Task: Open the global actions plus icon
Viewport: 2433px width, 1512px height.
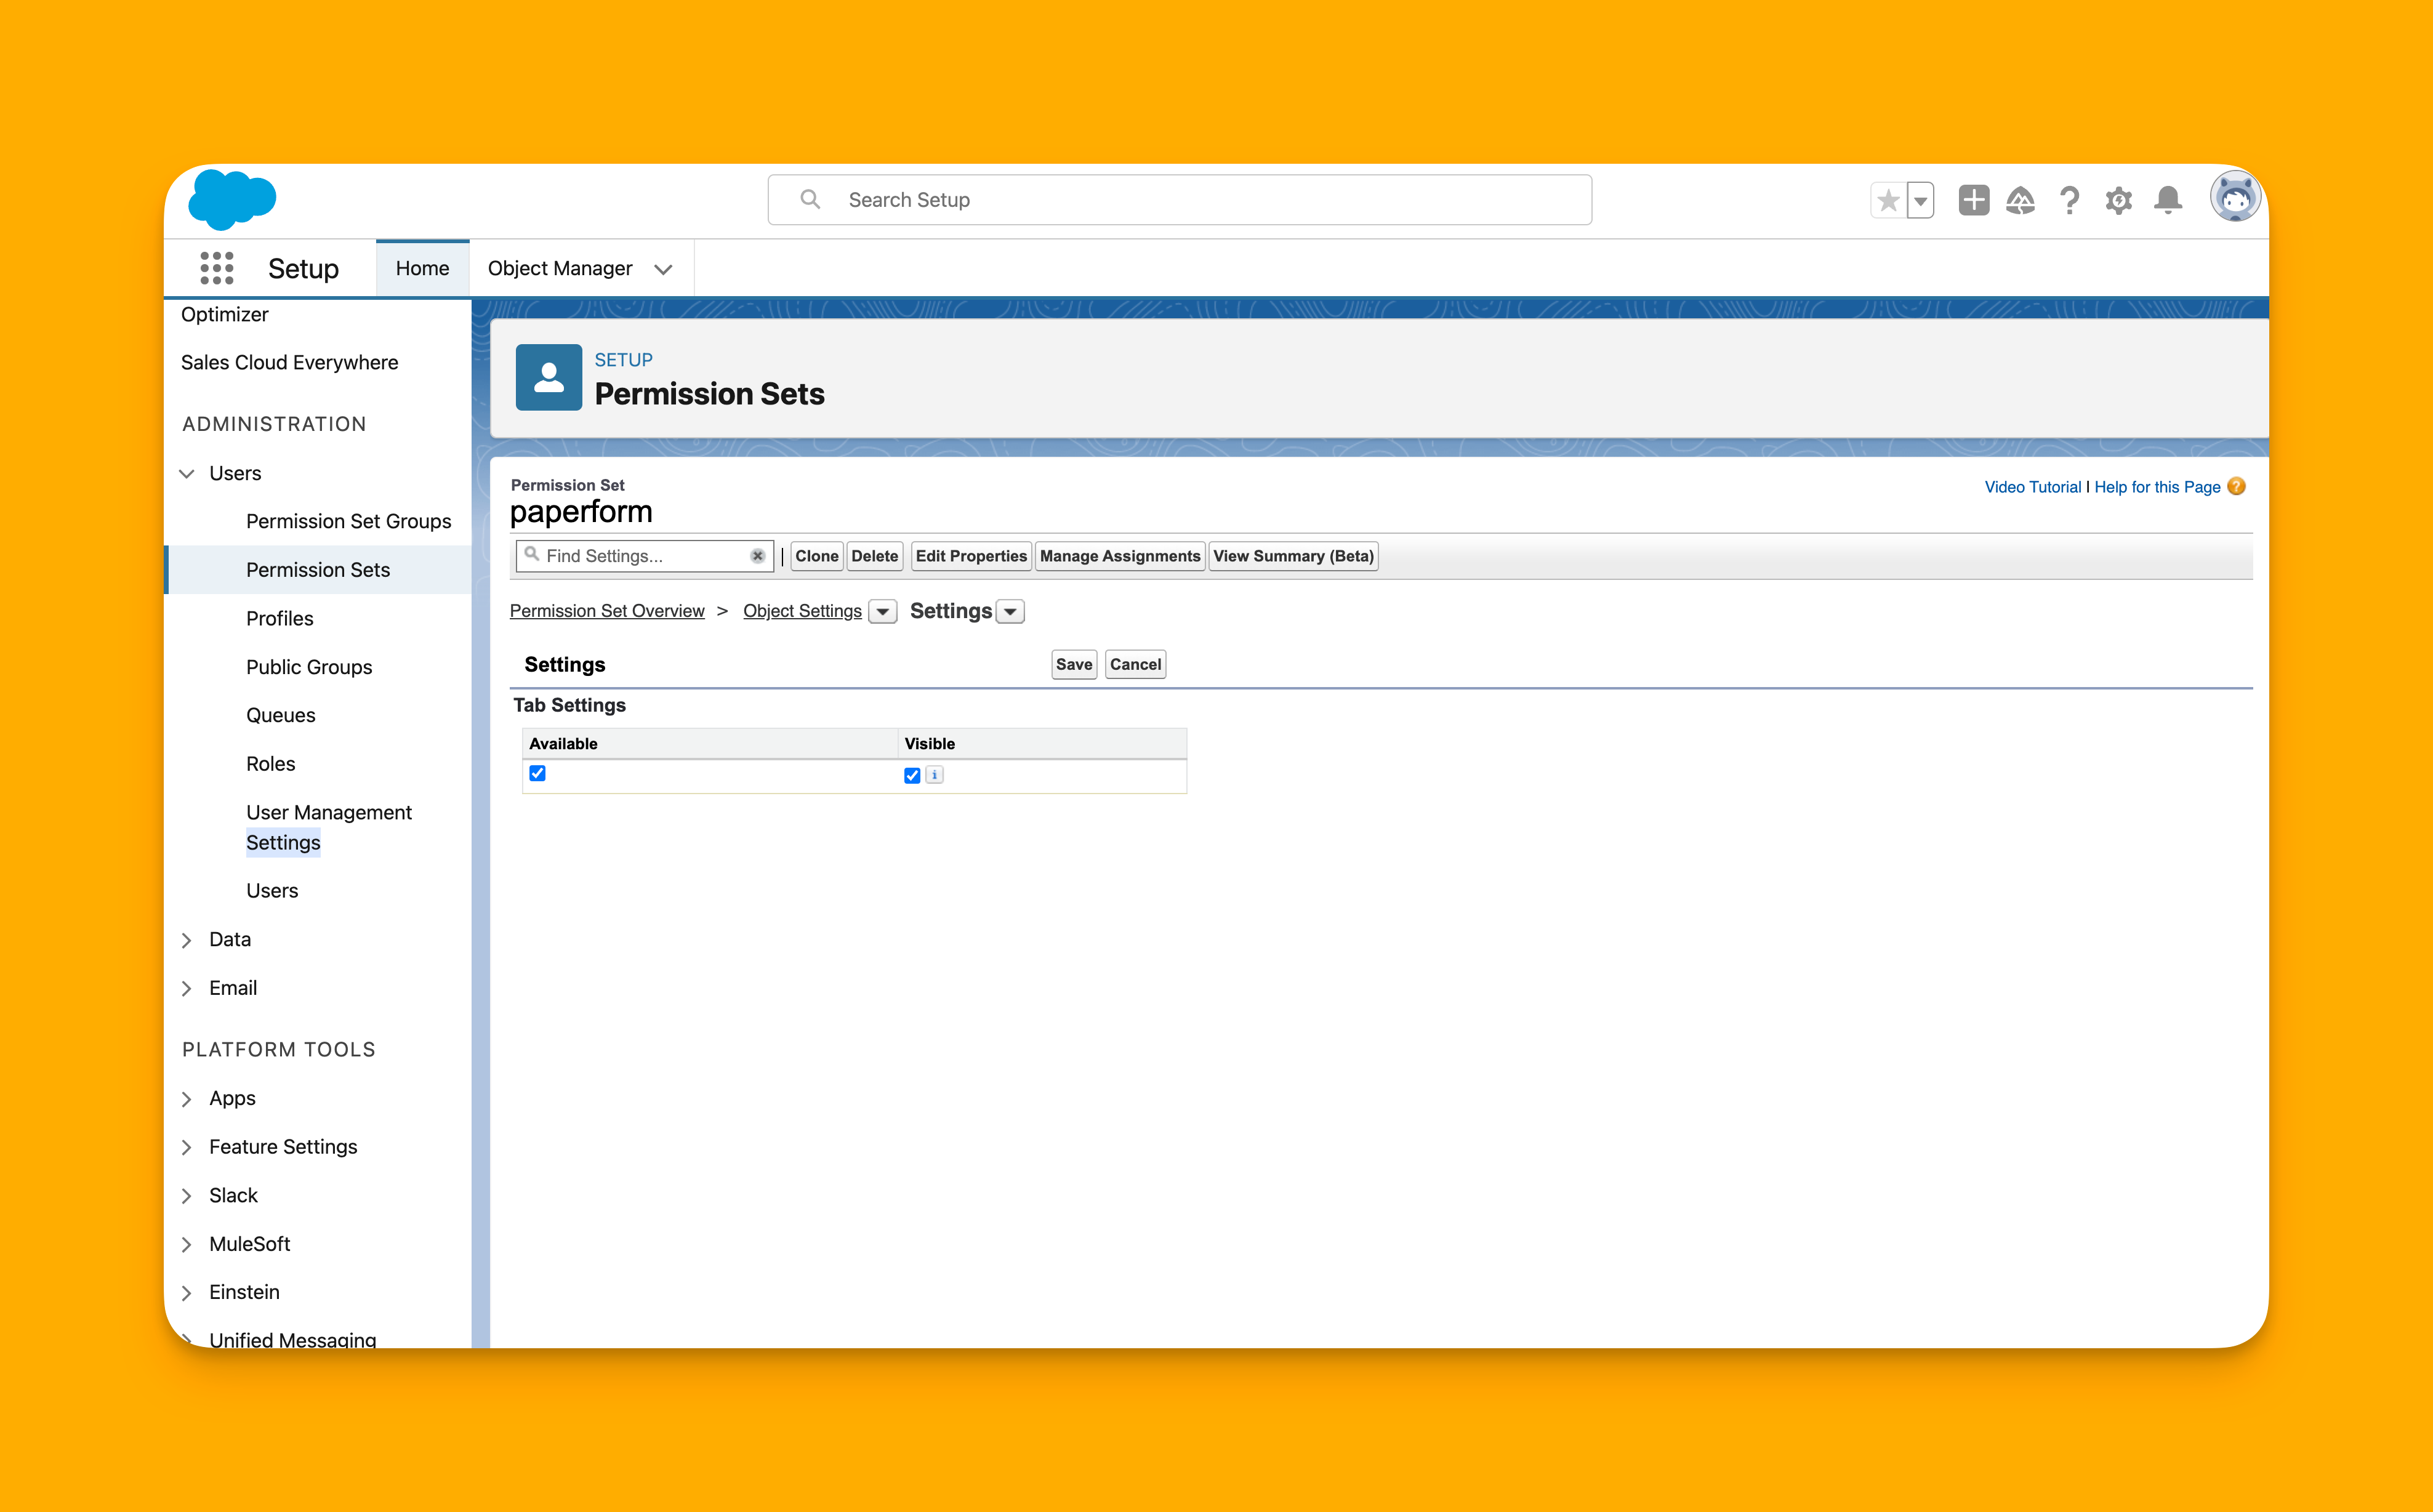Action: [x=1973, y=200]
